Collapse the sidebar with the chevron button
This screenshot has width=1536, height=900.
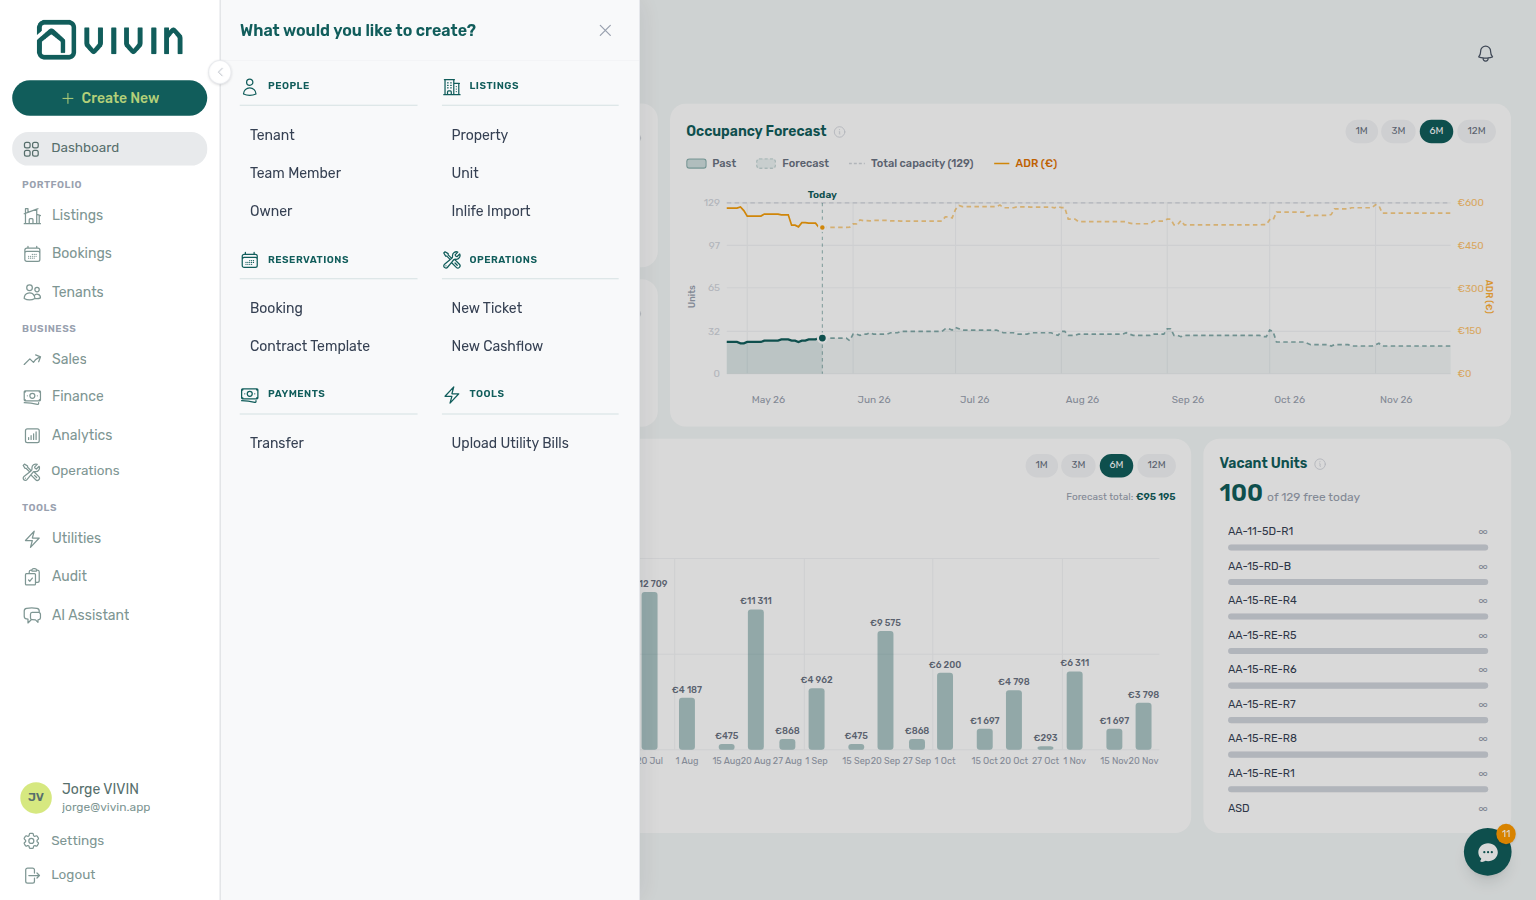pyautogui.click(x=220, y=72)
